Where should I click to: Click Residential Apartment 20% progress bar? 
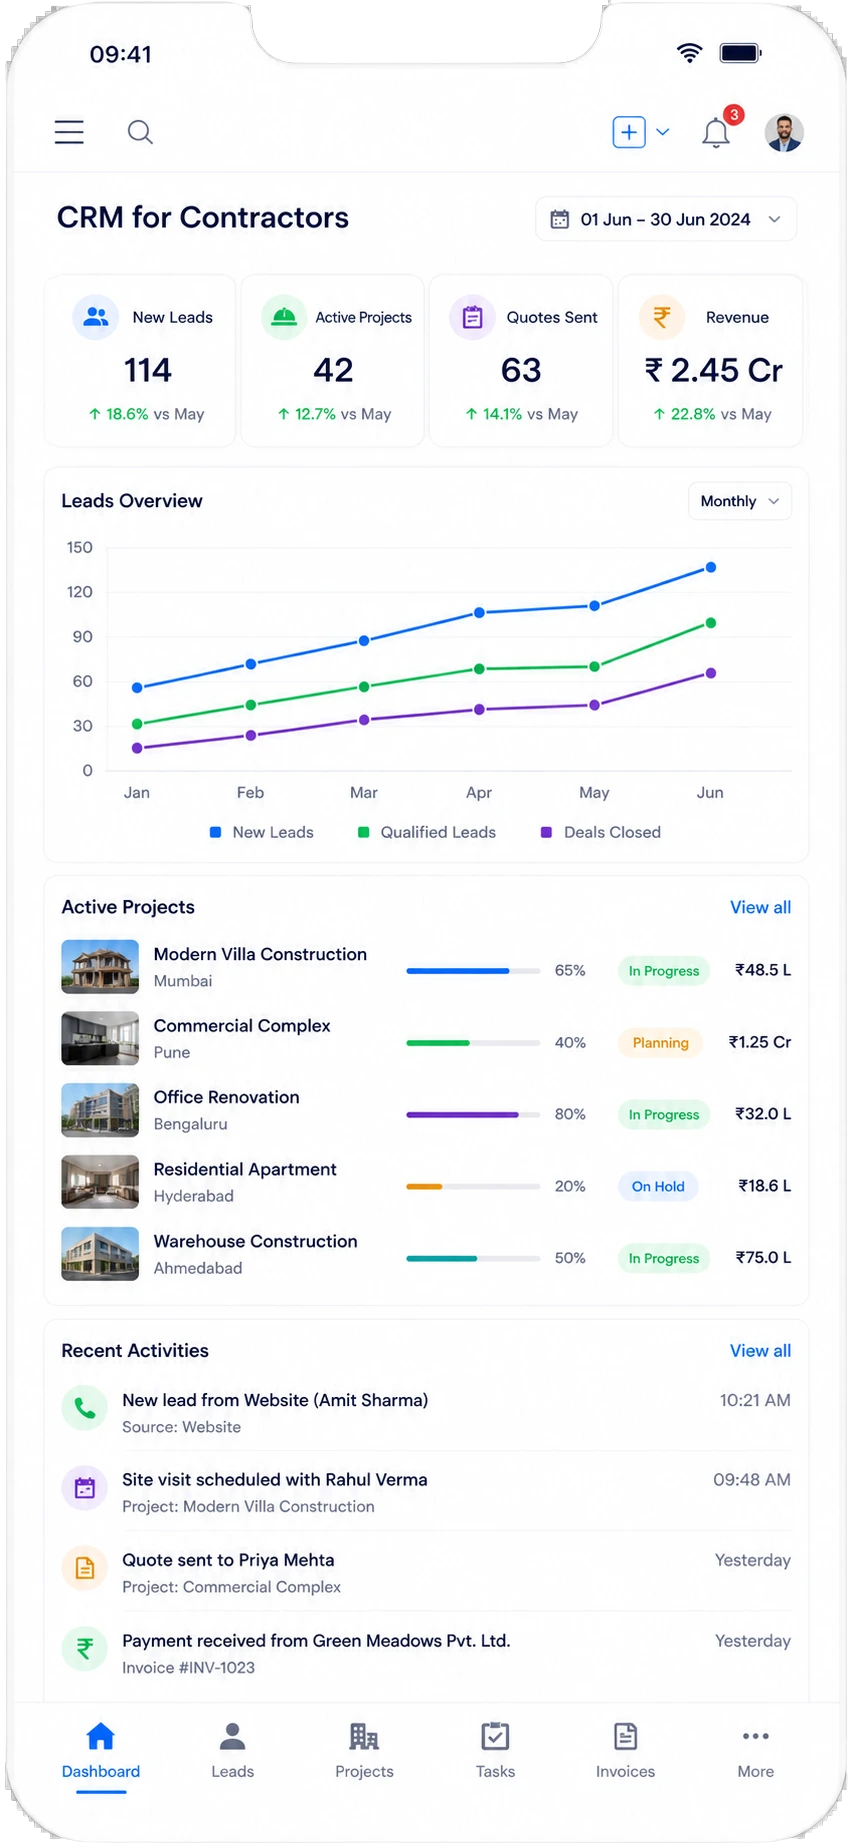[x=474, y=1187]
